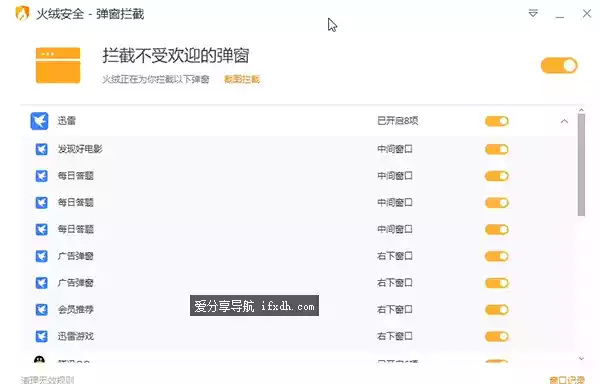Image resolution: width=600 pixels, height=384 pixels.
Task: Click the Huorong Security logo in title bar
Action: (22, 14)
